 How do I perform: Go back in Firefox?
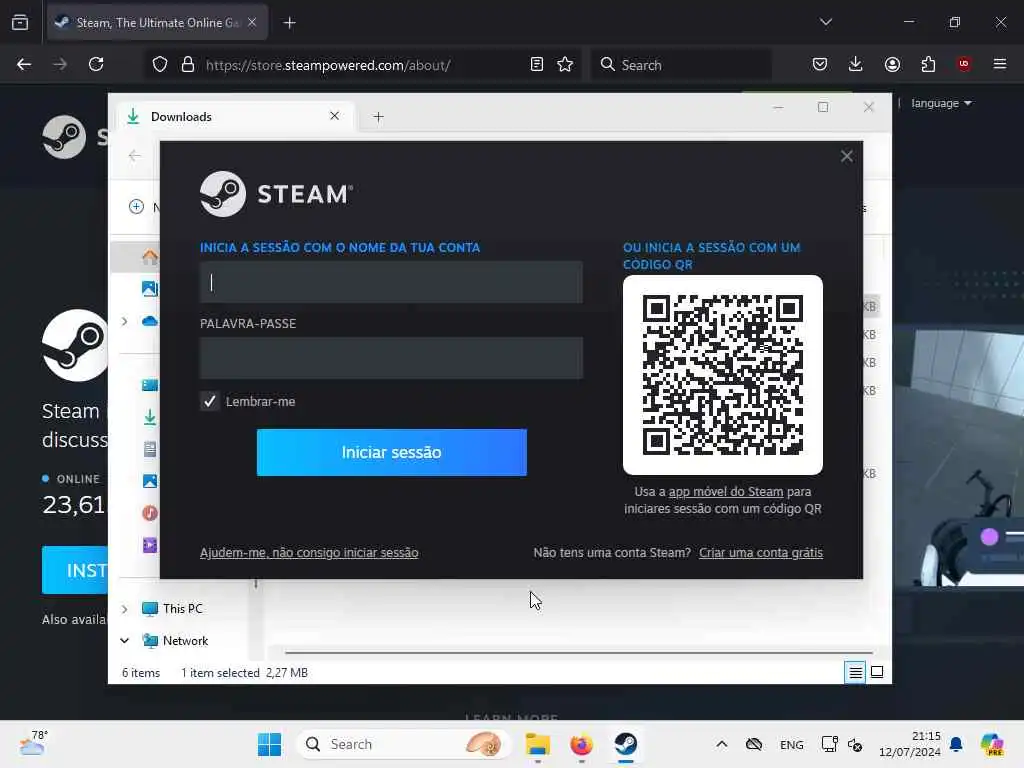[x=24, y=64]
